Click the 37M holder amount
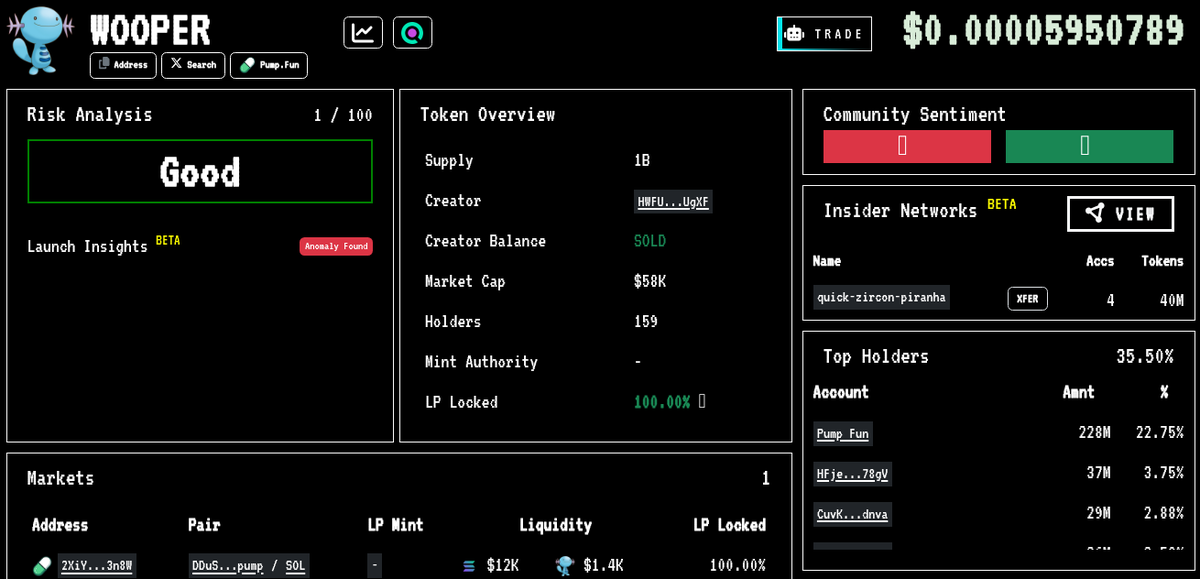The image size is (1200, 579). (1099, 472)
